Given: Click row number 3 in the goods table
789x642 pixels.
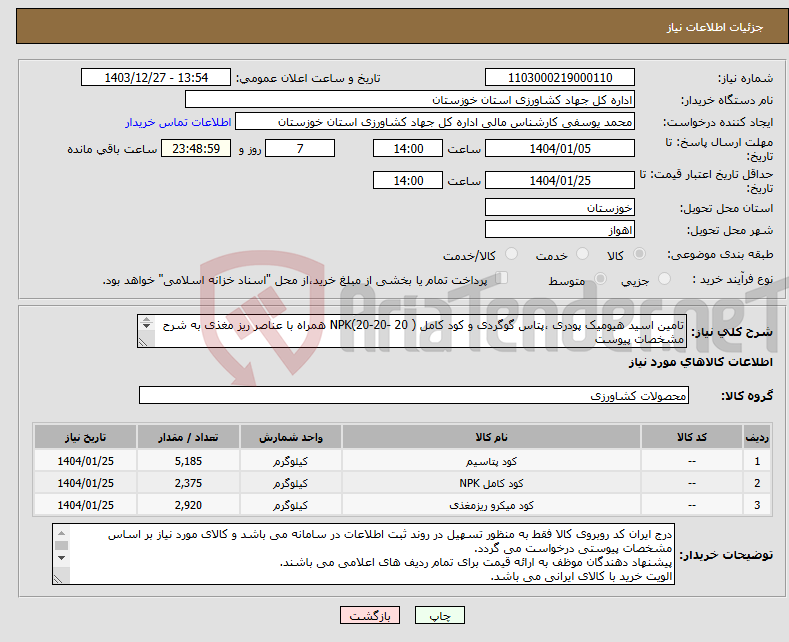Looking at the screenshot, I should pos(757,506).
